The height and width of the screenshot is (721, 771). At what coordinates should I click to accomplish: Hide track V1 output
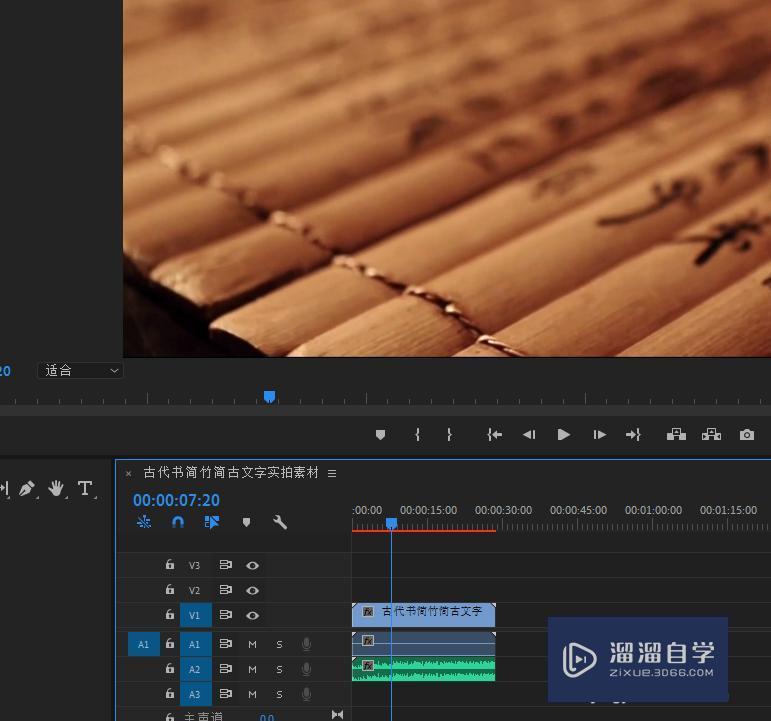[252, 615]
